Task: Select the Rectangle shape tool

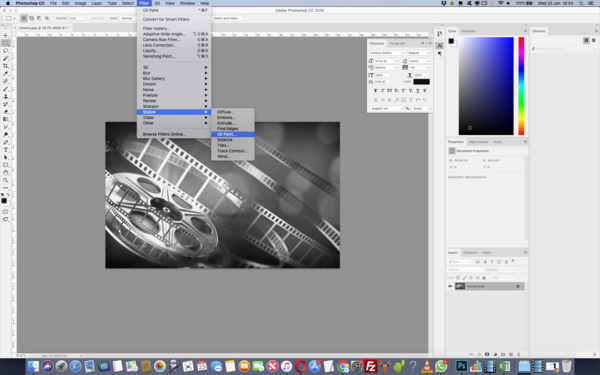Action: (x=6, y=165)
